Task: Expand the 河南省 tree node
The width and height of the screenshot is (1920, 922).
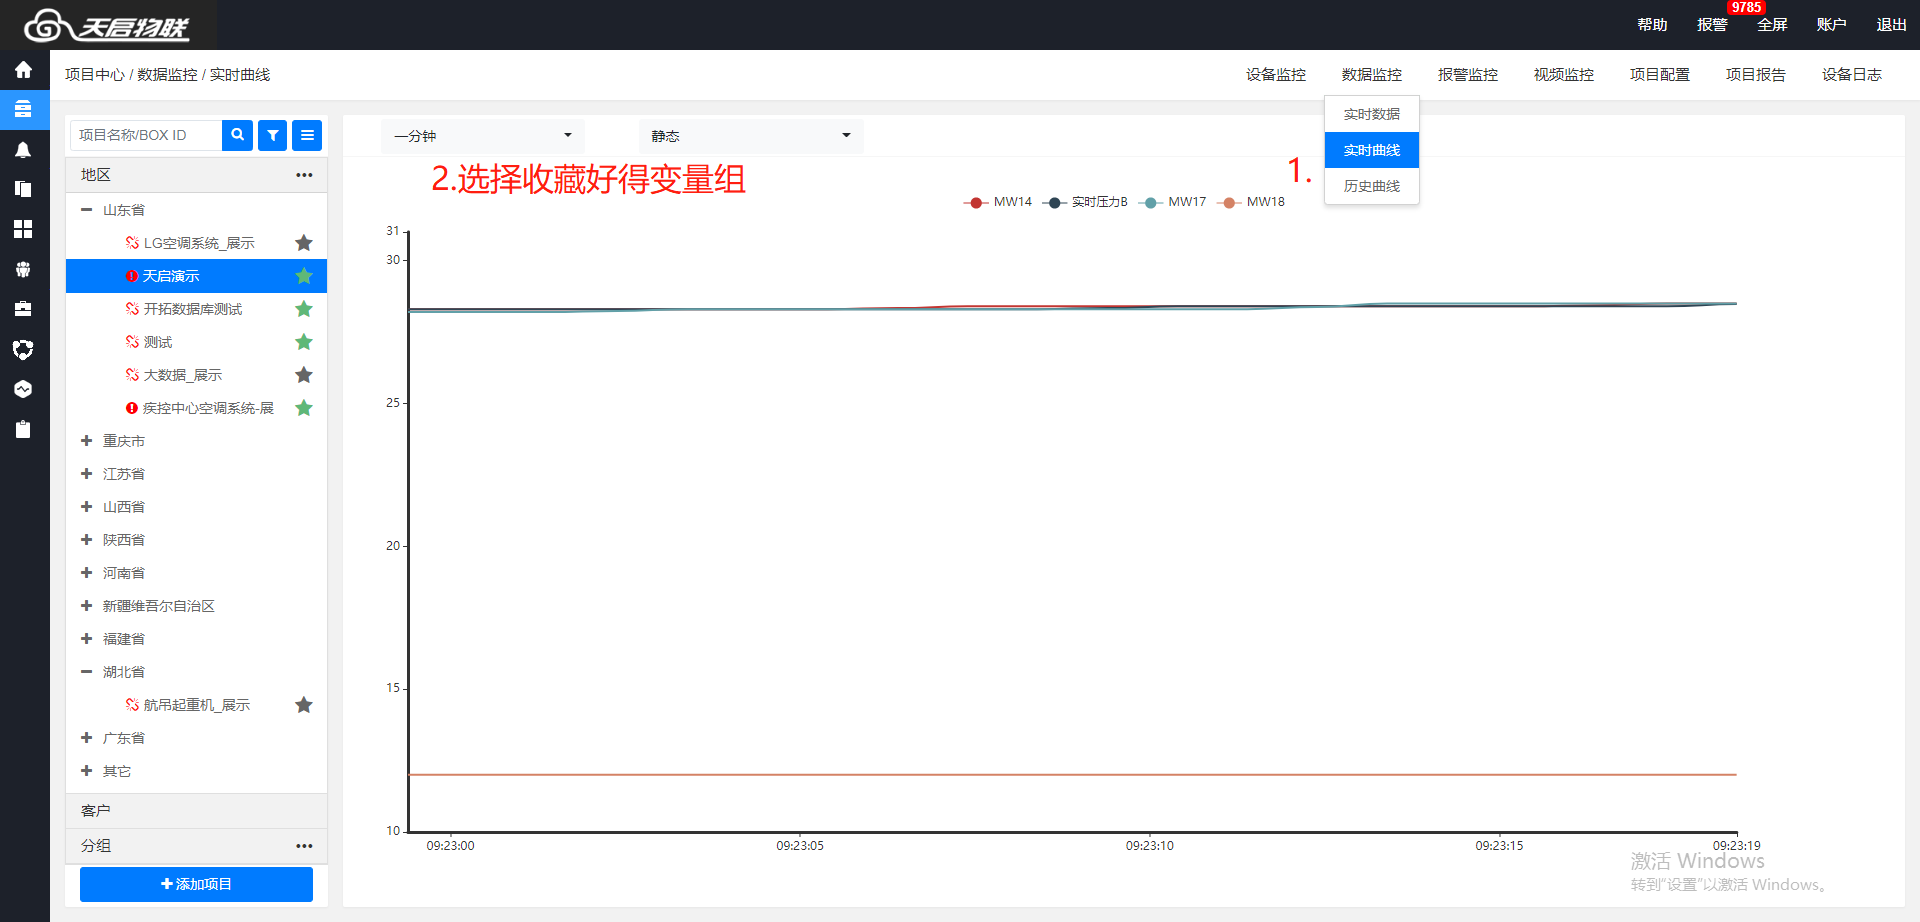Action: (87, 573)
